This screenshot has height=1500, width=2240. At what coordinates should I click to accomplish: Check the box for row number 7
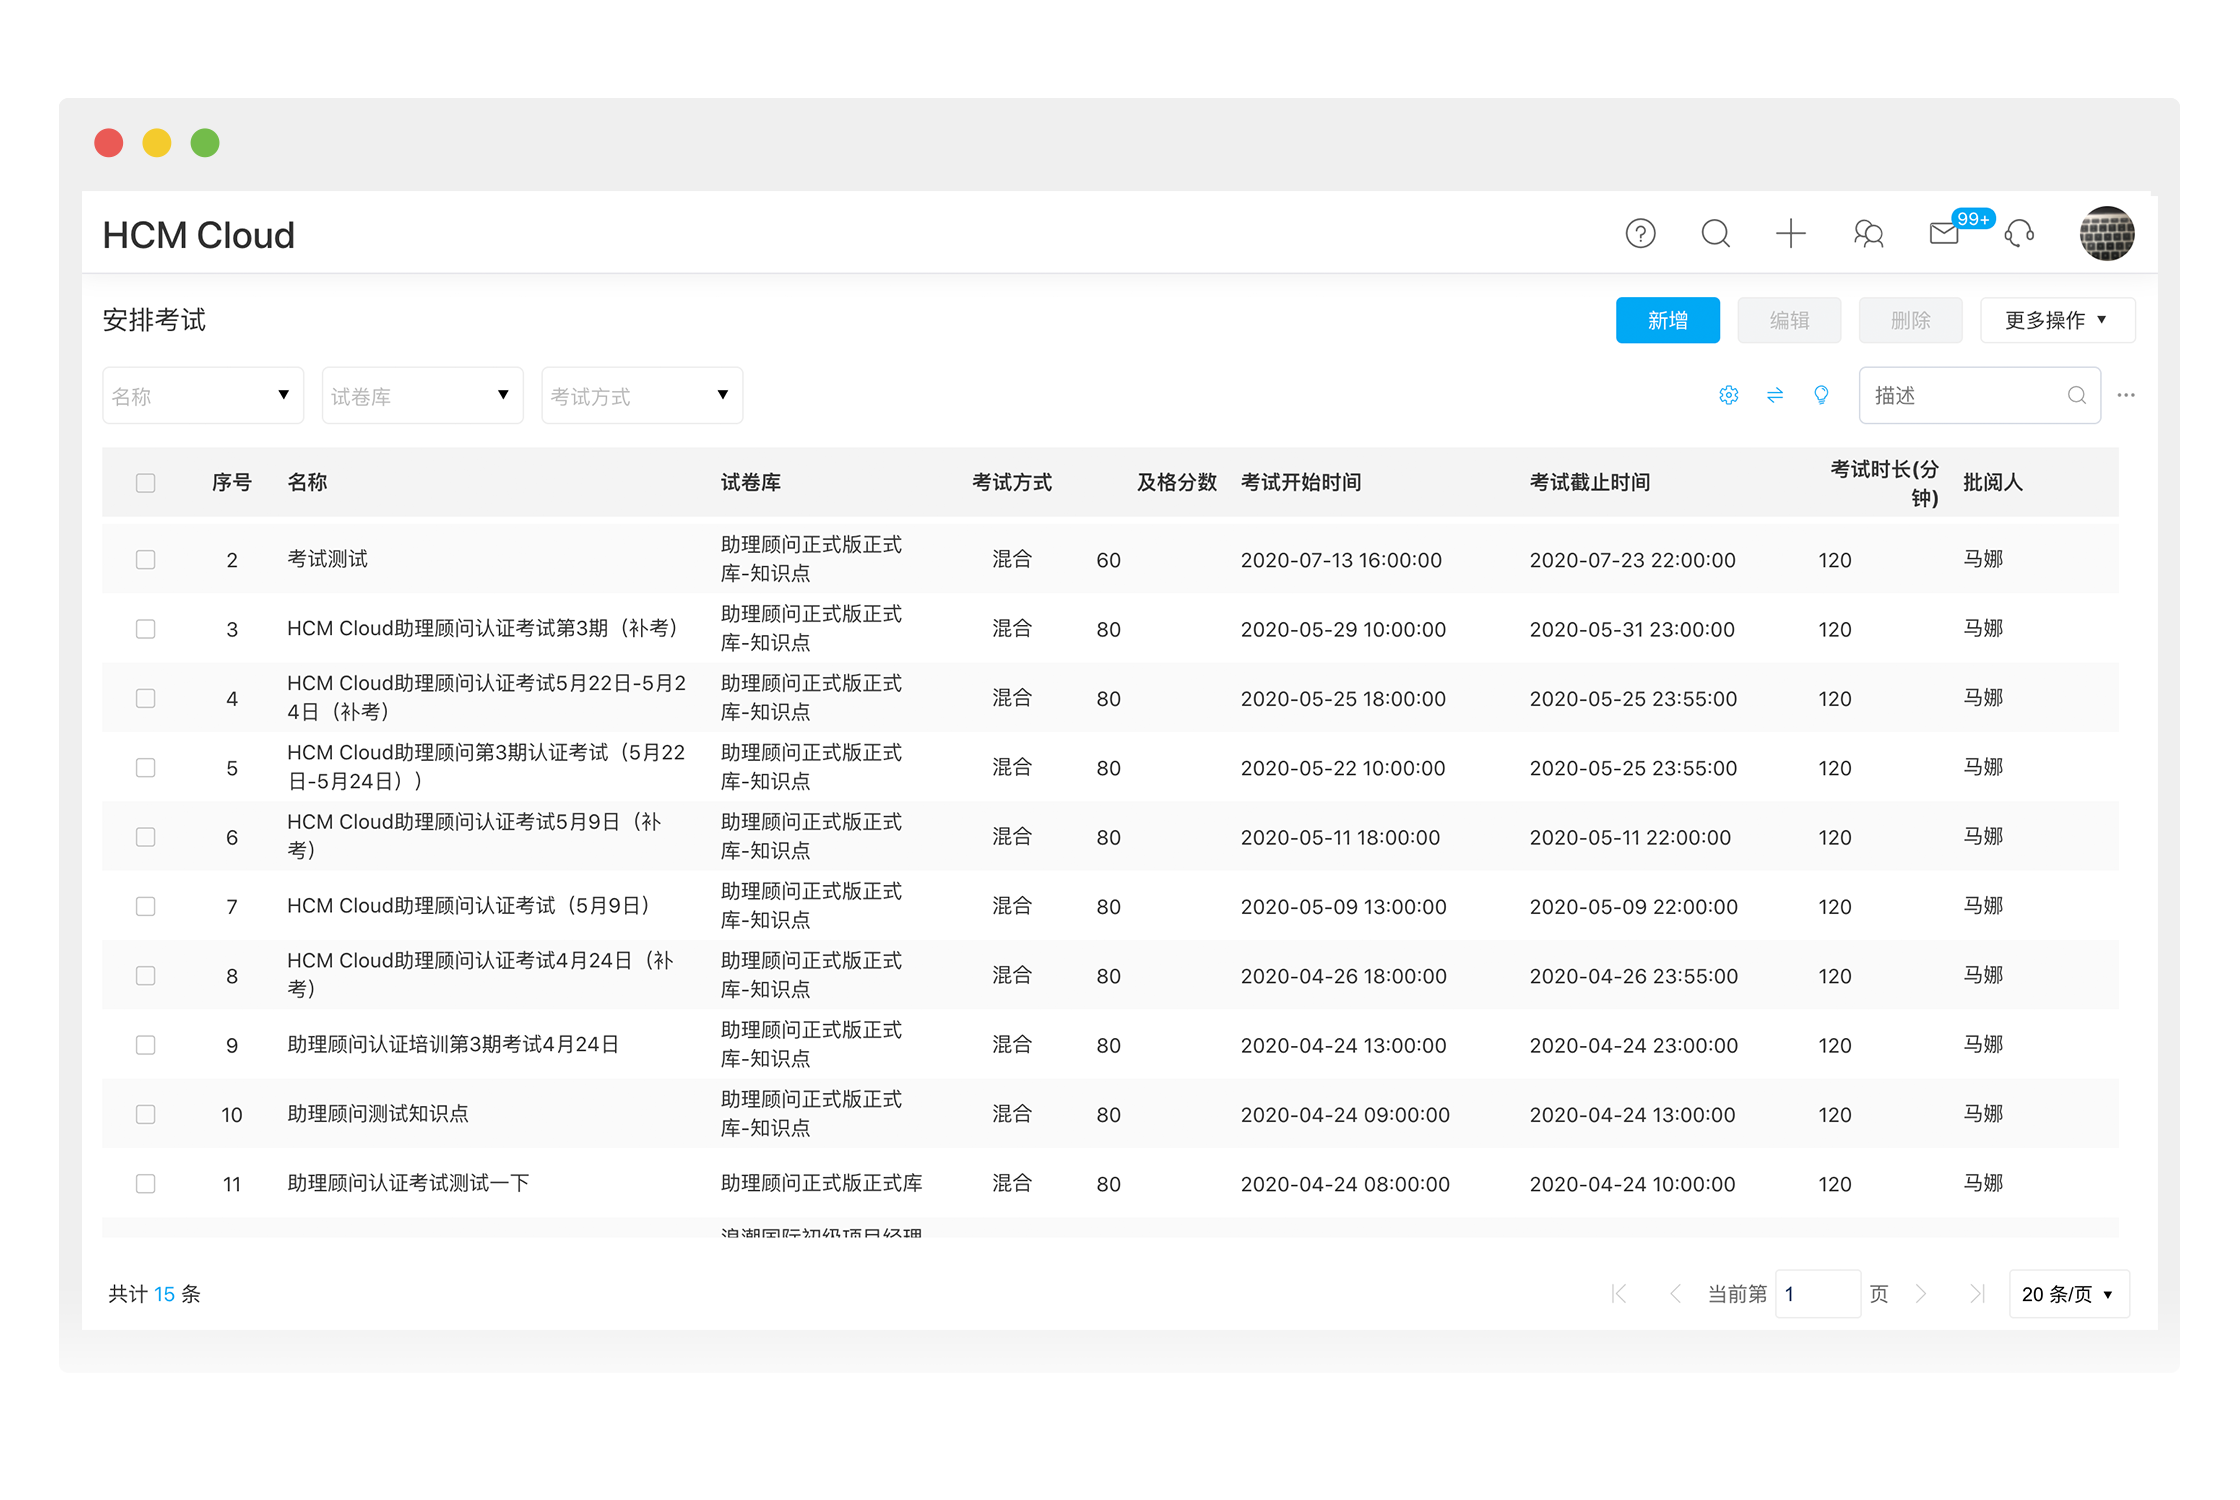[146, 906]
